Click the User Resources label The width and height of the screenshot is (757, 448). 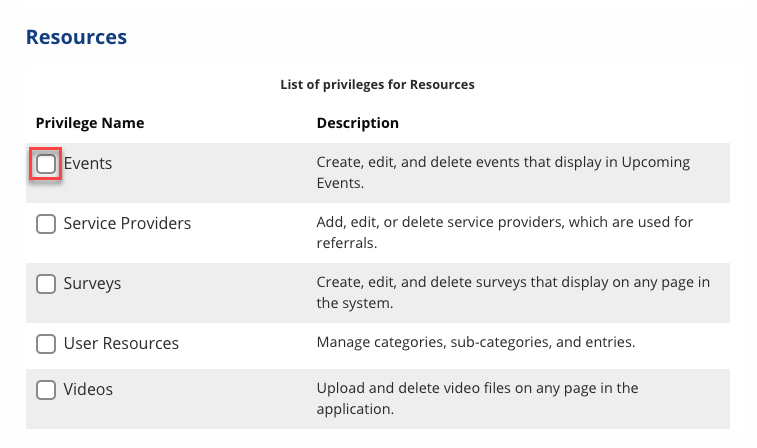[121, 343]
